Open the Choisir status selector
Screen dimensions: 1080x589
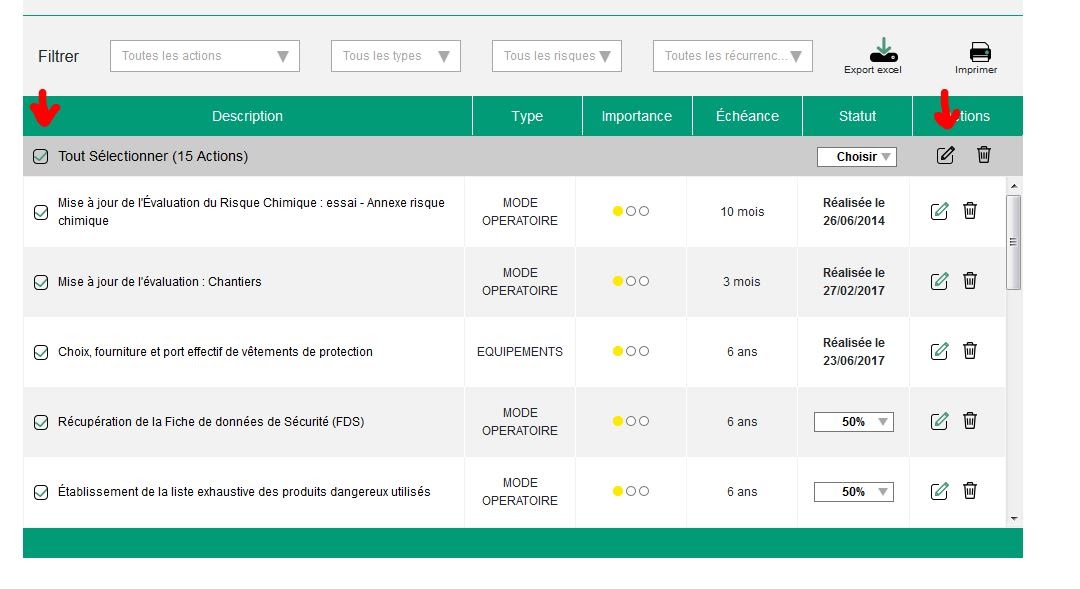[856, 157]
